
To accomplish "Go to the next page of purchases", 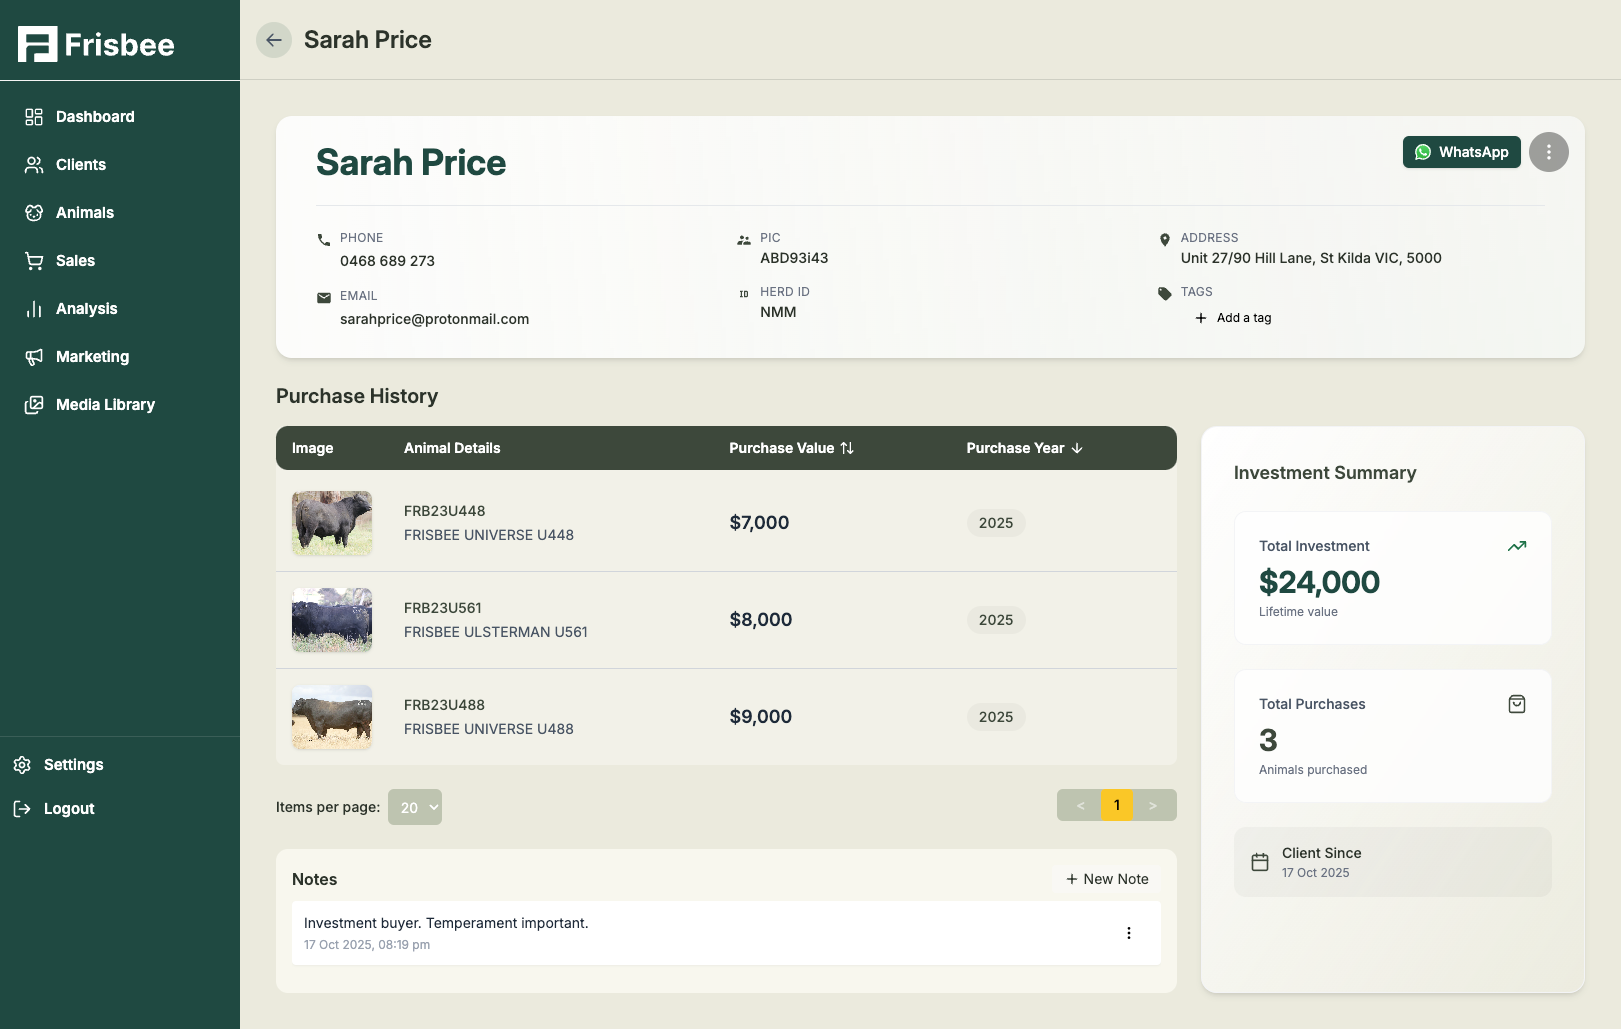I will tap(1153, 805).
